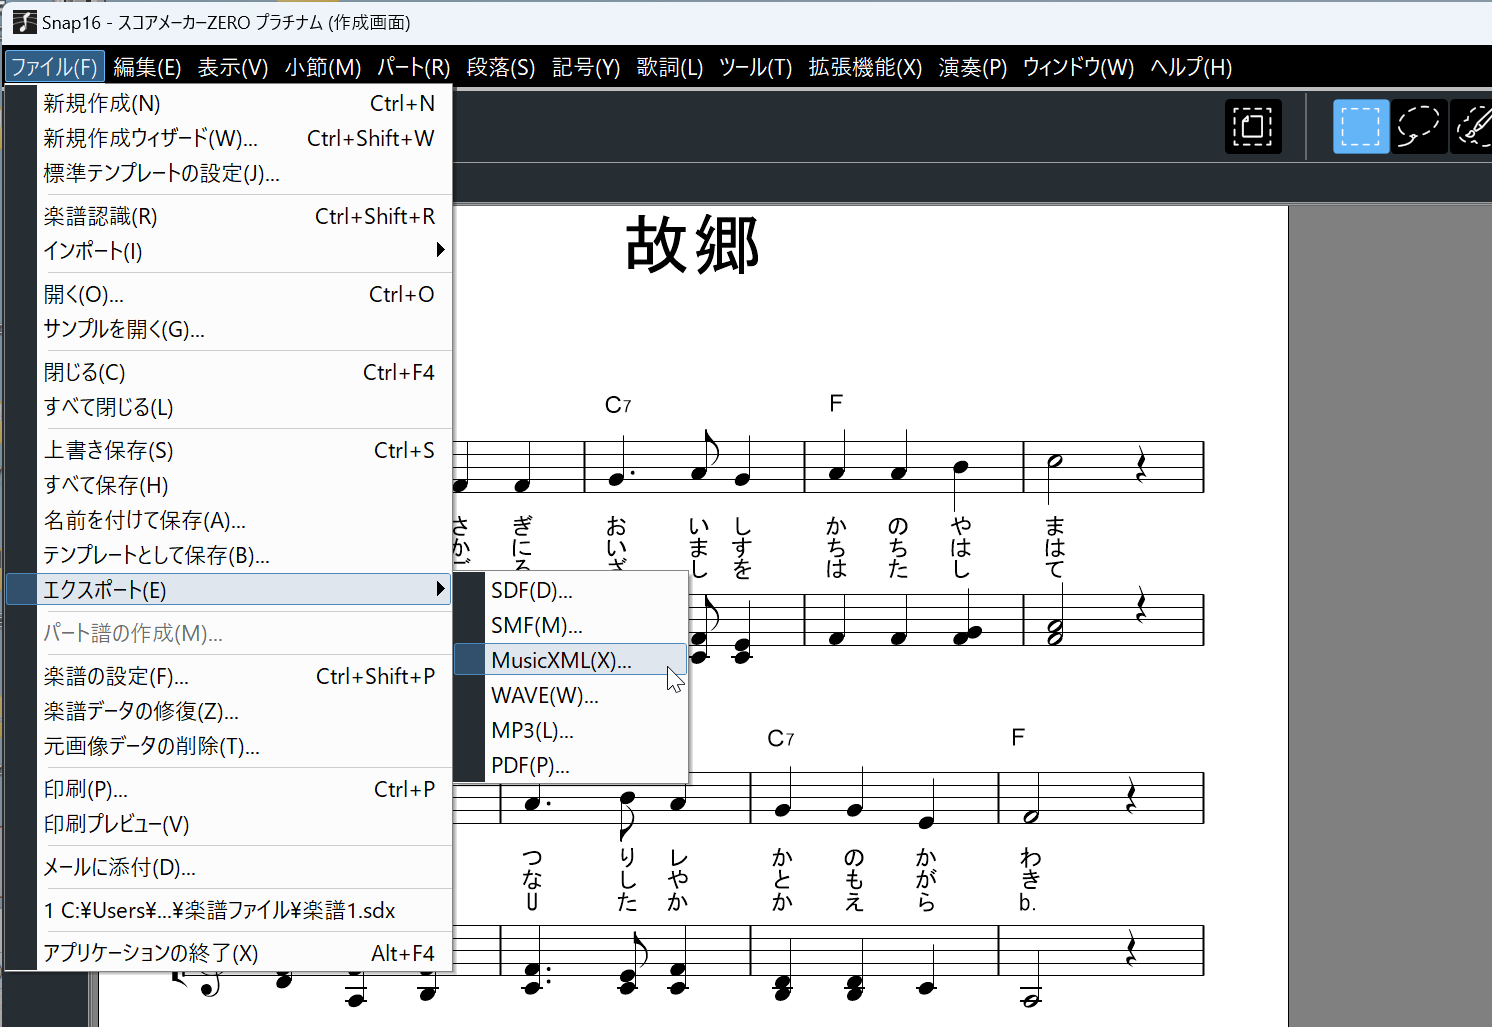Choose 開く(O)... menu entry
Viewport: 1492px width, 1027px height.
pos(244,294)
